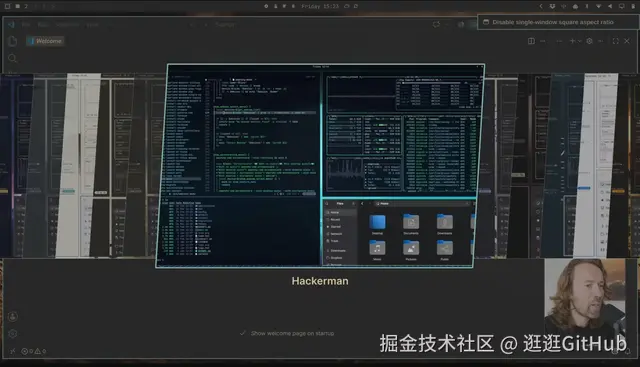Open the File menu

click(x=26, y=24)
